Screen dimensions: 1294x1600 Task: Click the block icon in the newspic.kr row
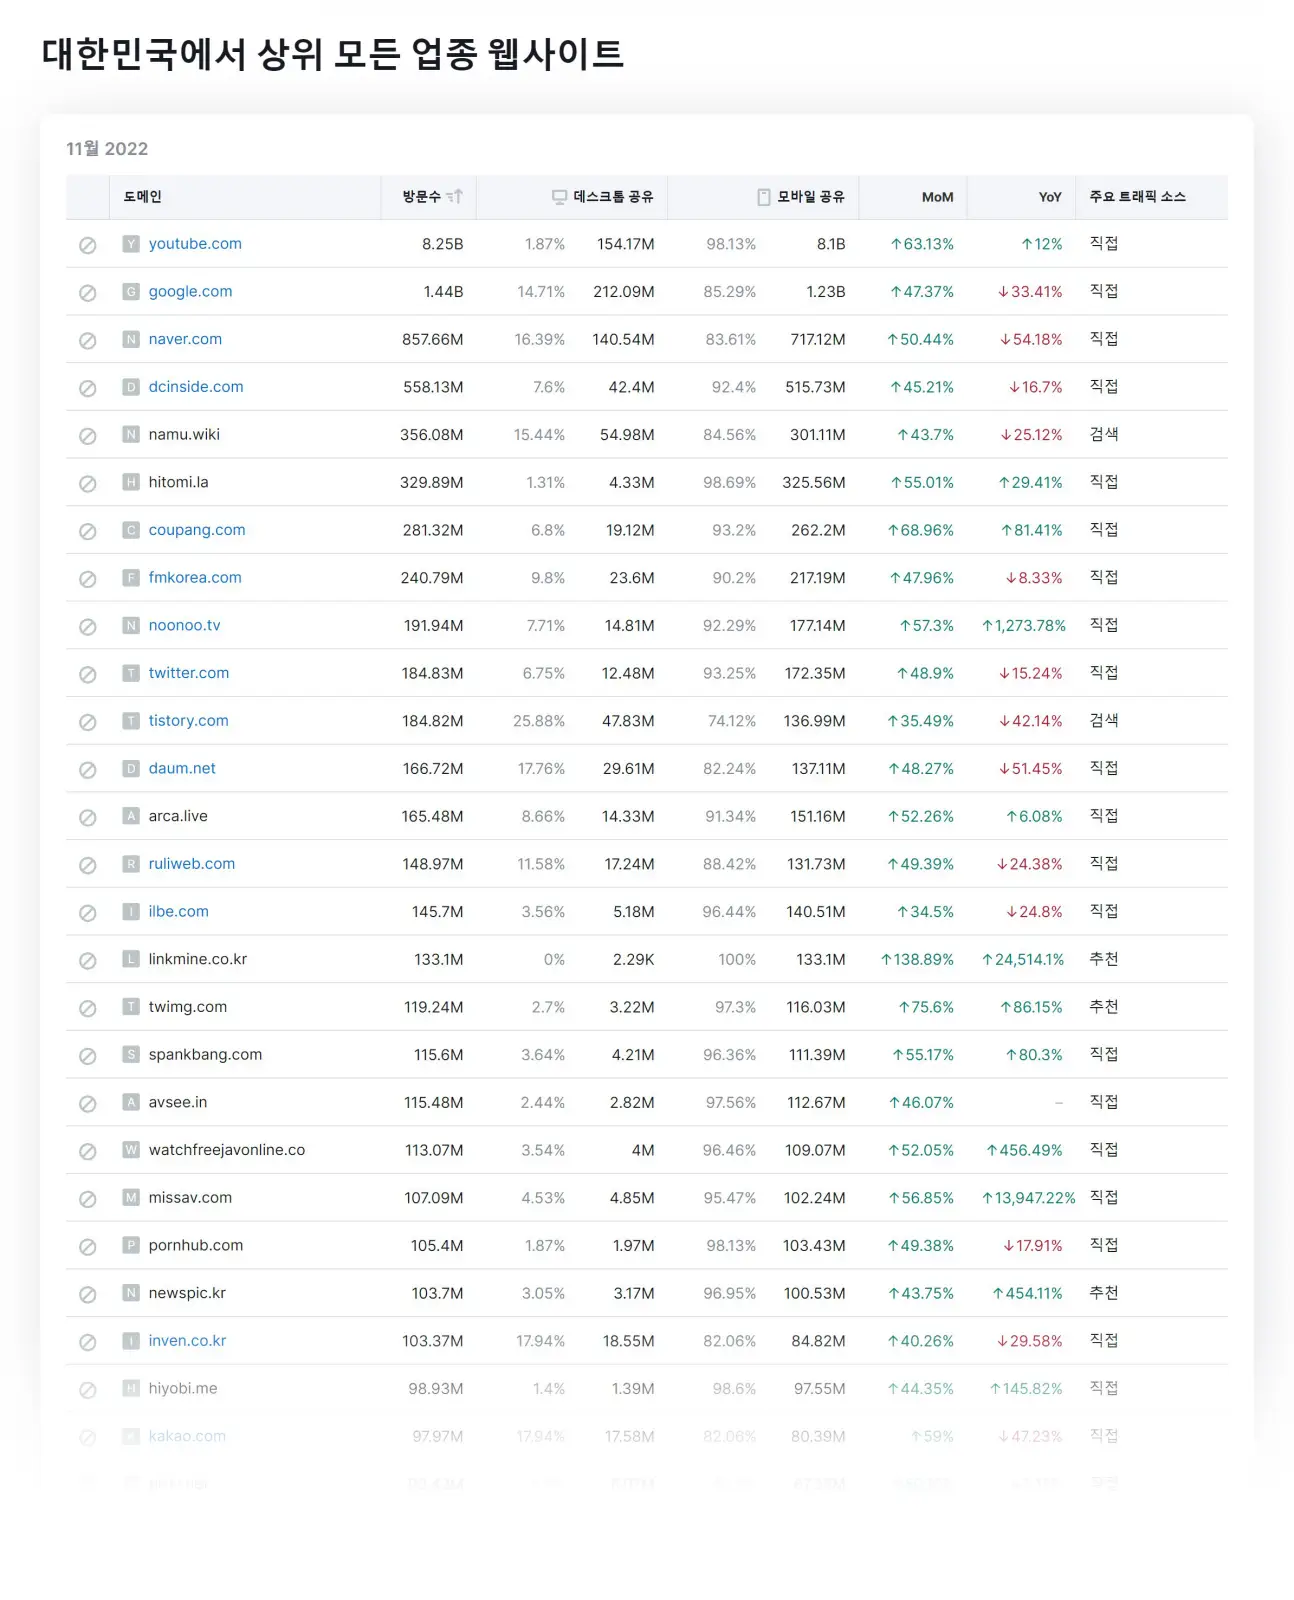pyautogui.click(x=88, y=1295)
